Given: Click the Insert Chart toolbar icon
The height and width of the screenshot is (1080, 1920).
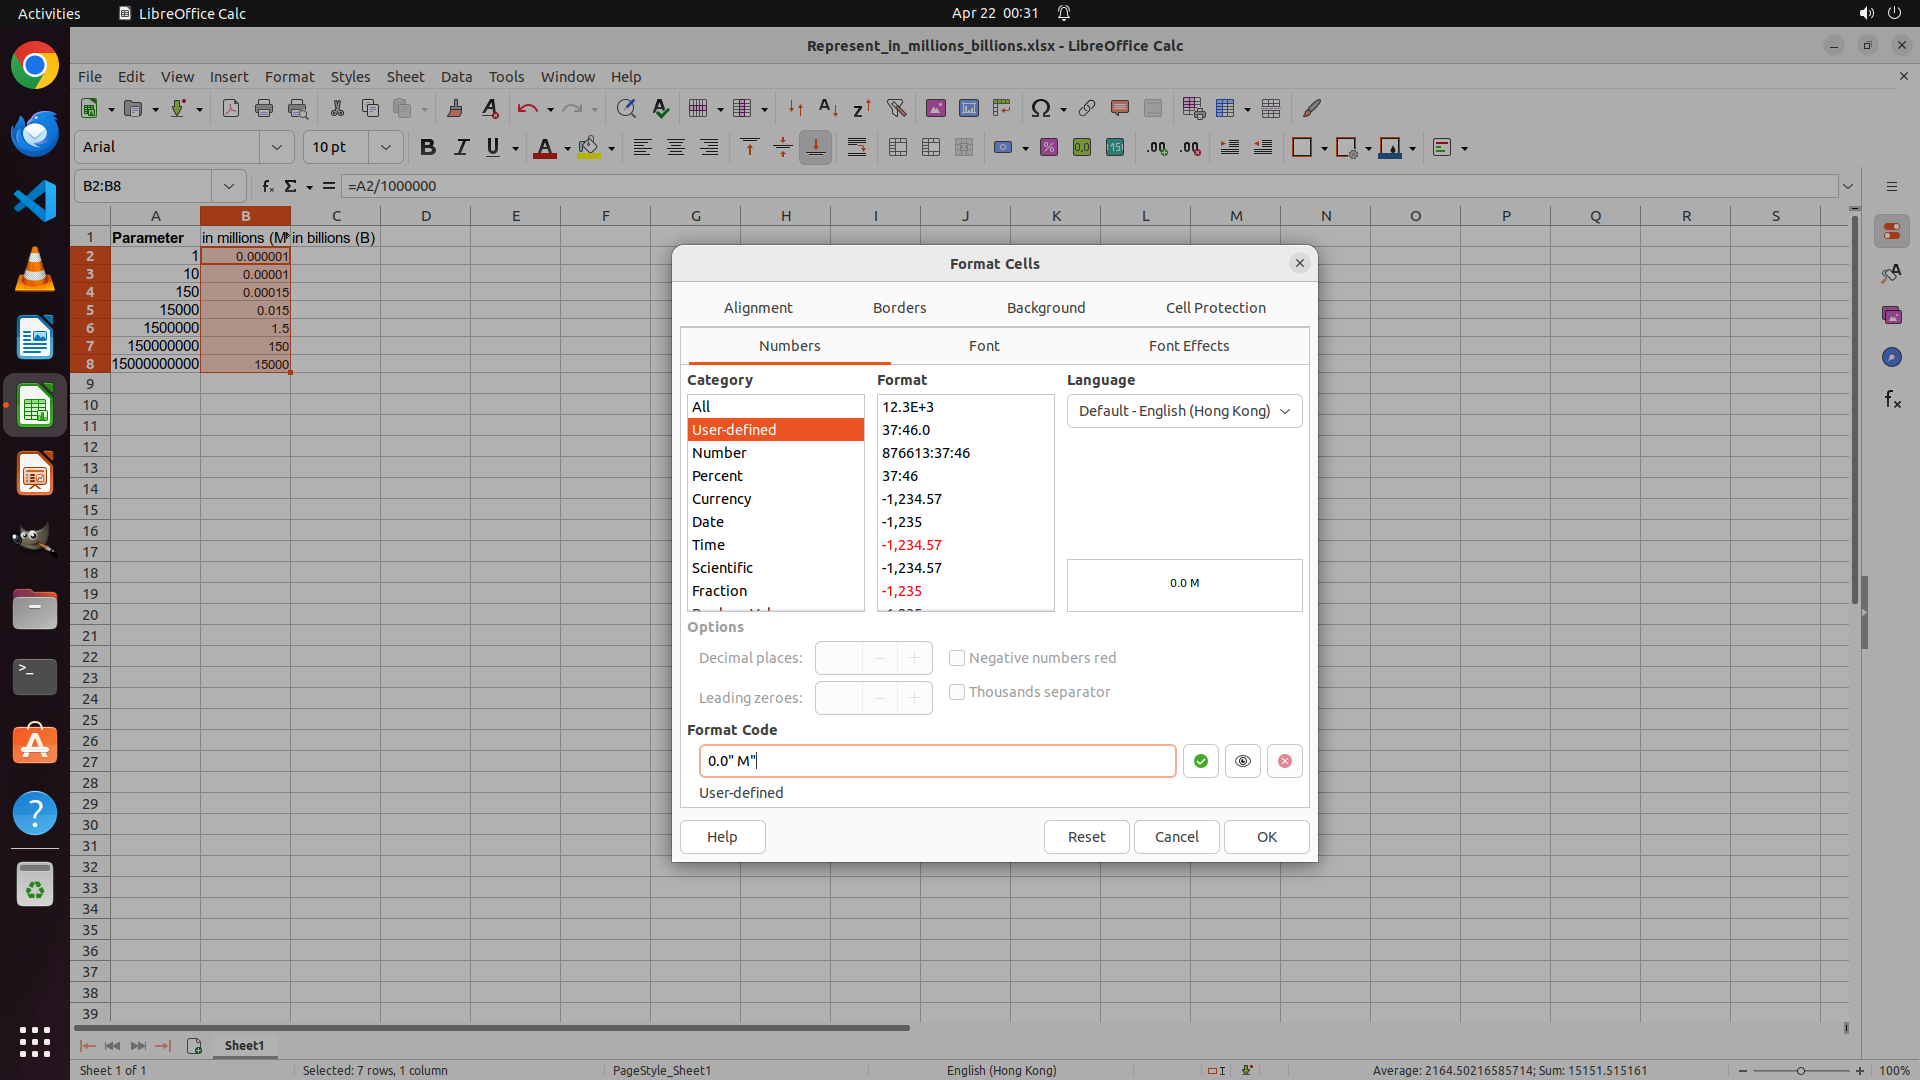Looking at the screenshot, I should pos(969,108).
